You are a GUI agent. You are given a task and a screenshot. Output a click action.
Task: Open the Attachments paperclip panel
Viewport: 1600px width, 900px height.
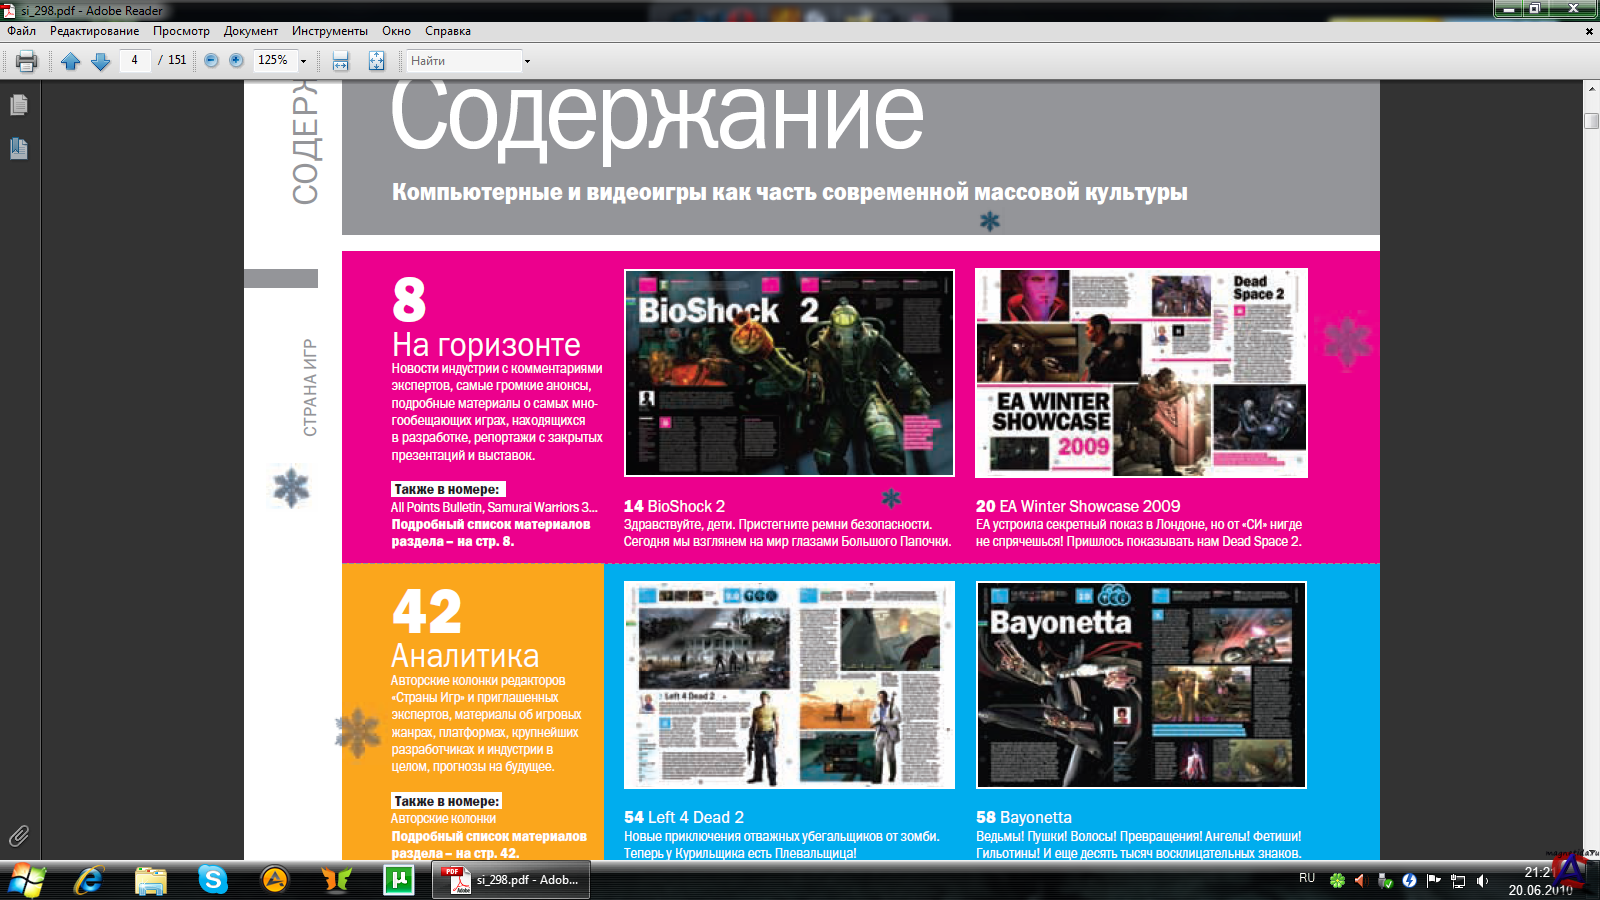pyautogui.click(x=19, y=836)
